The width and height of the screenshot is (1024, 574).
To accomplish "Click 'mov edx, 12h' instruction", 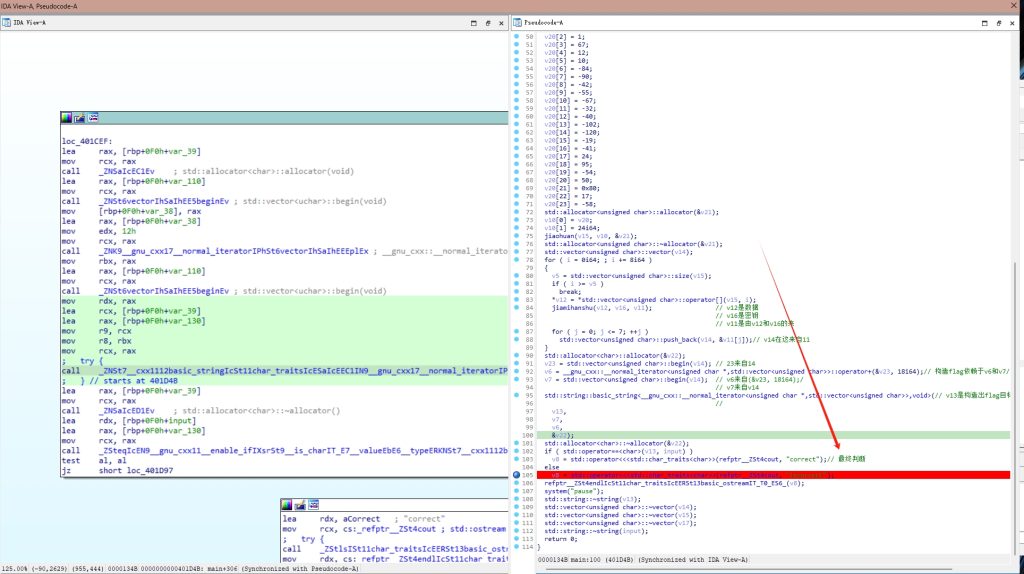I will point(99,231).
